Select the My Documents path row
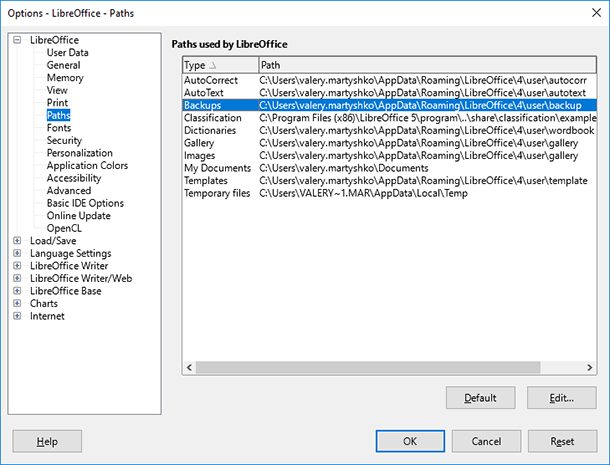The height and width of the screenshot is (465, 610). pos(389,168)
